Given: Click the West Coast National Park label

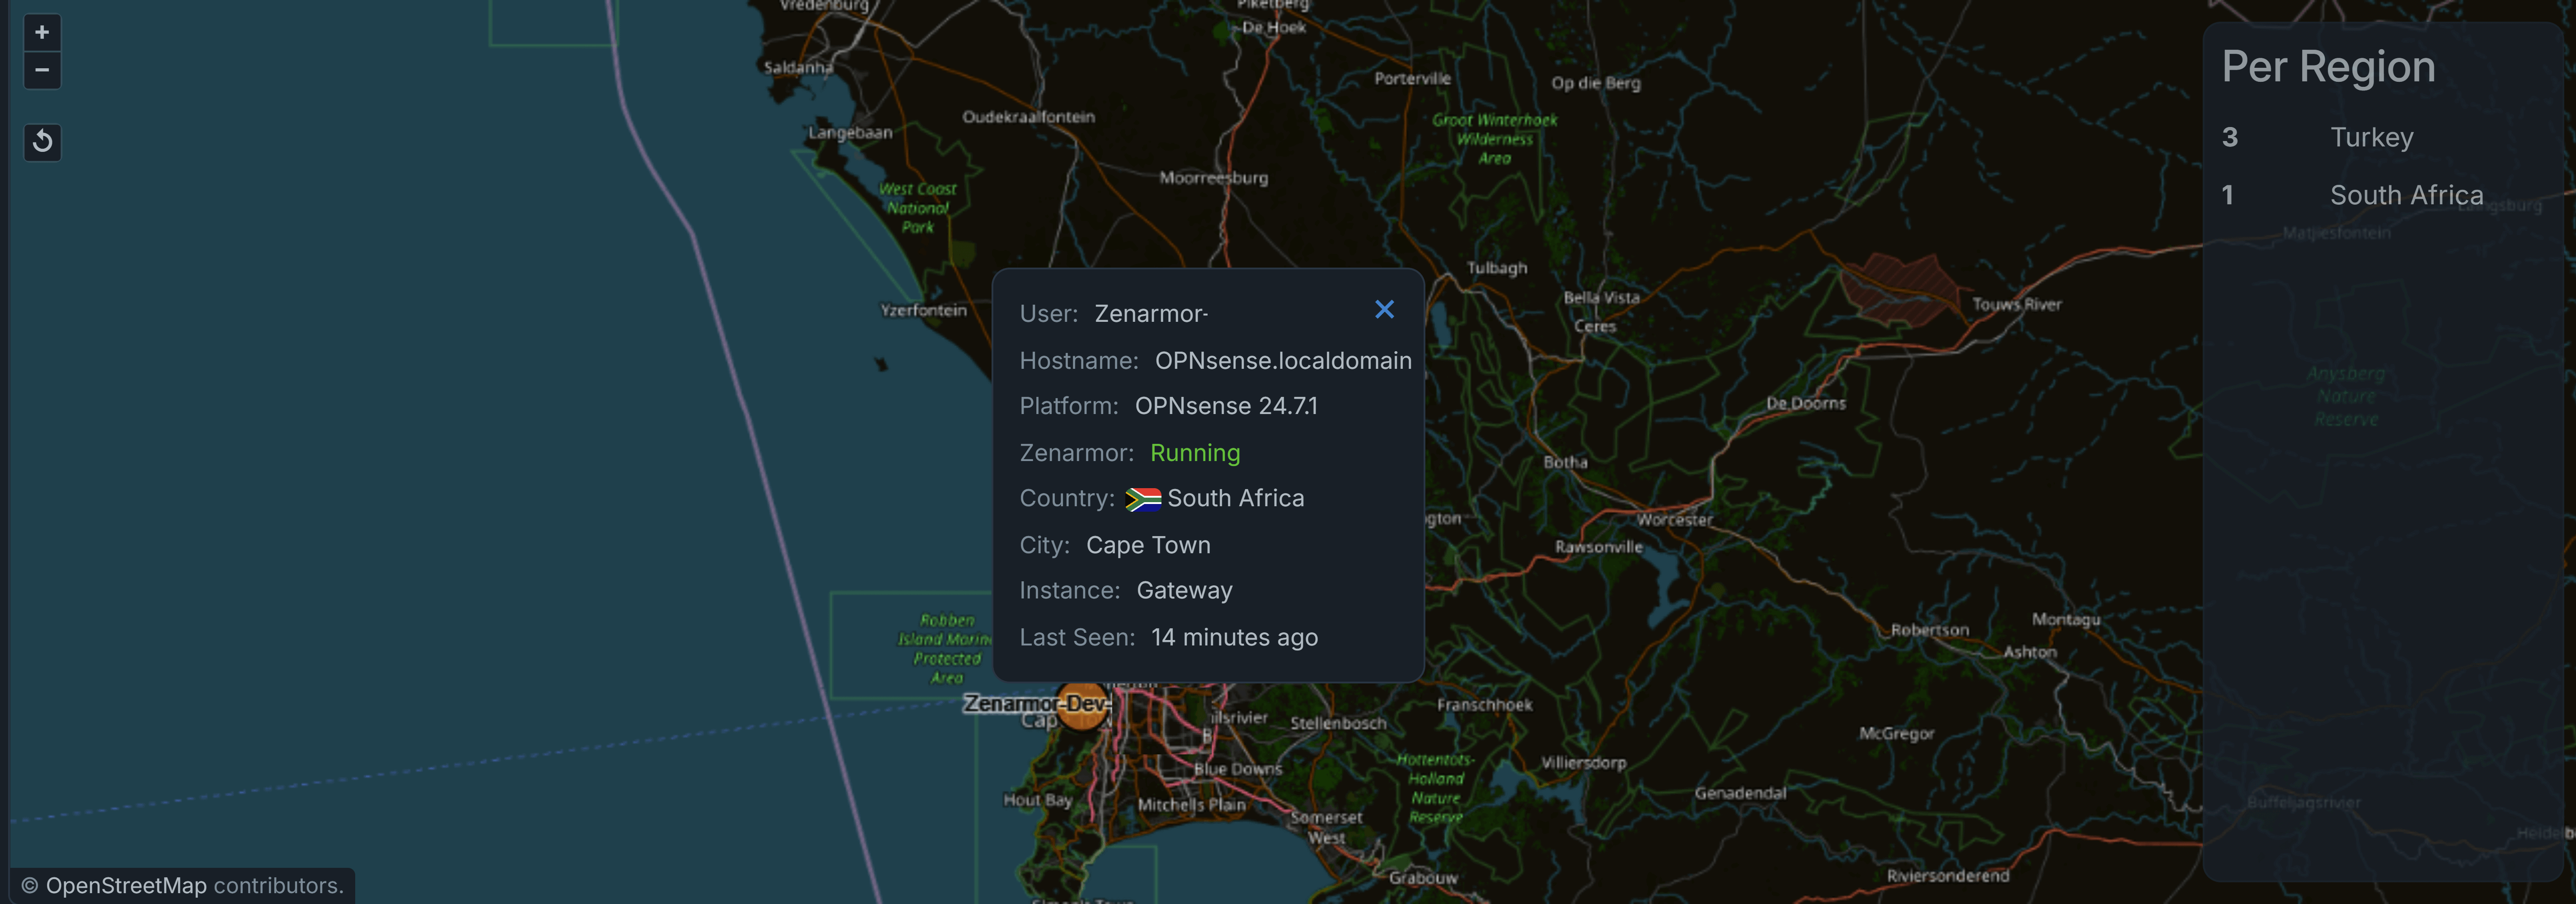Looking at the screenshot, I should (917, 208).
